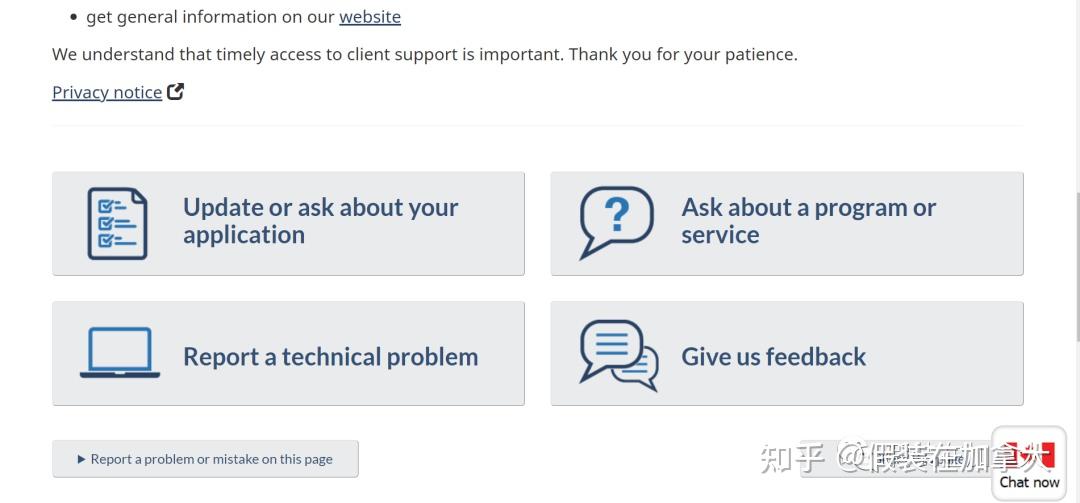Screen dimensions: 1080x503
Task: Click the external link icon beside Privacy notice
Action: click(x=175, y=92)
